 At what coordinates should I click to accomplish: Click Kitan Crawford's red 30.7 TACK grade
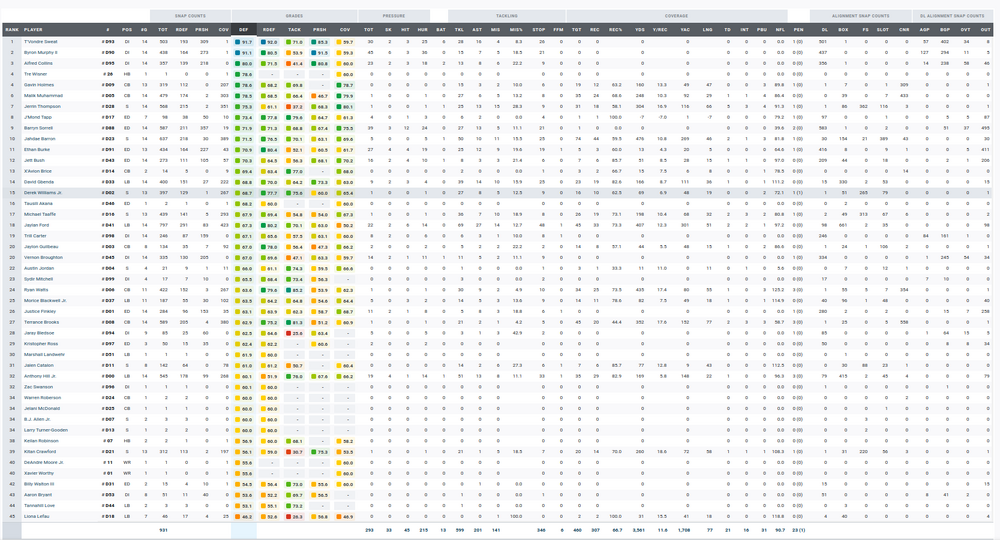[x=294, y=452]
